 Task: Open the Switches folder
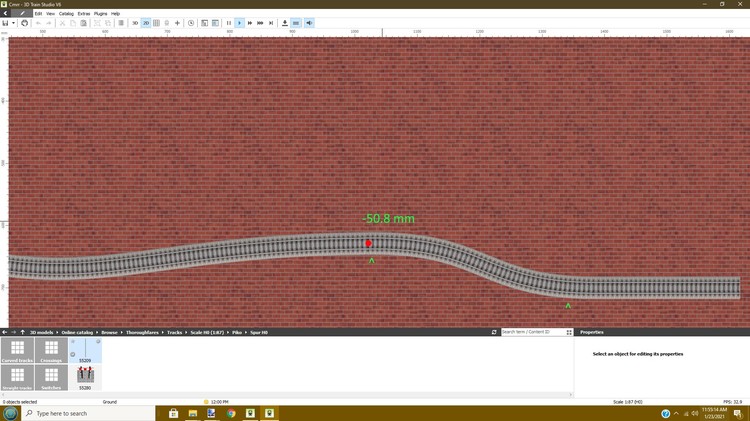[51, 377]
